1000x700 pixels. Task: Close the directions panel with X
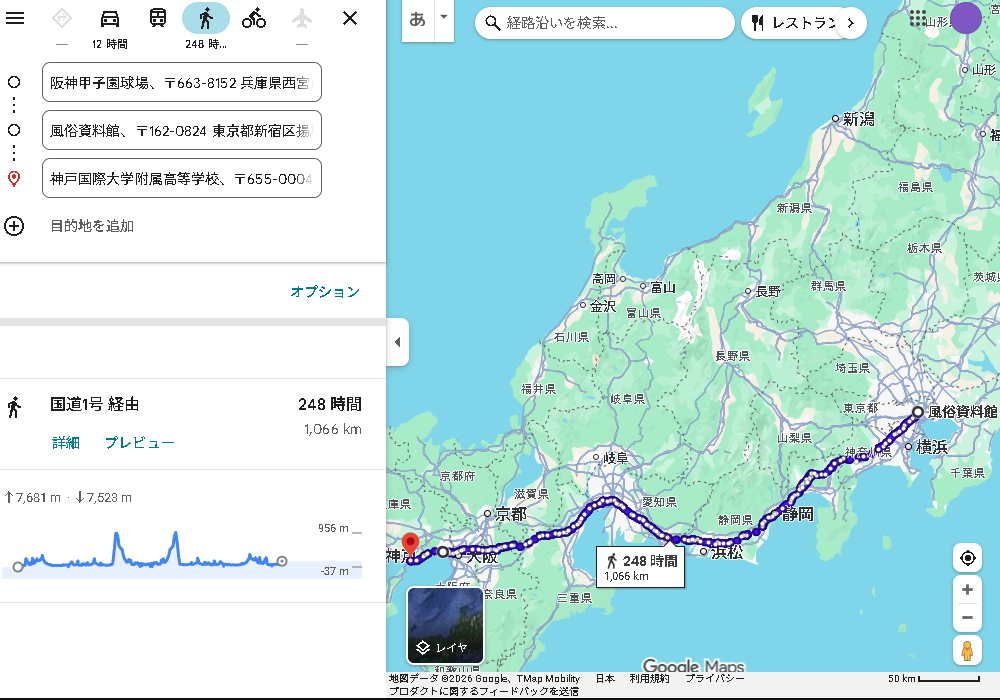349,18
